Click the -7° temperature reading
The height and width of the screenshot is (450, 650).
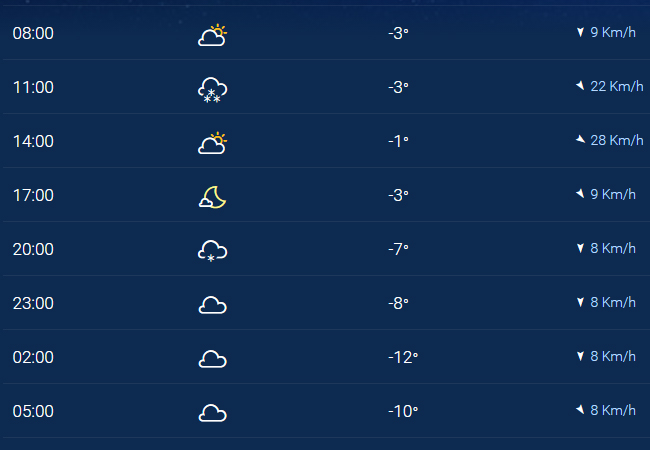[398, 249]
